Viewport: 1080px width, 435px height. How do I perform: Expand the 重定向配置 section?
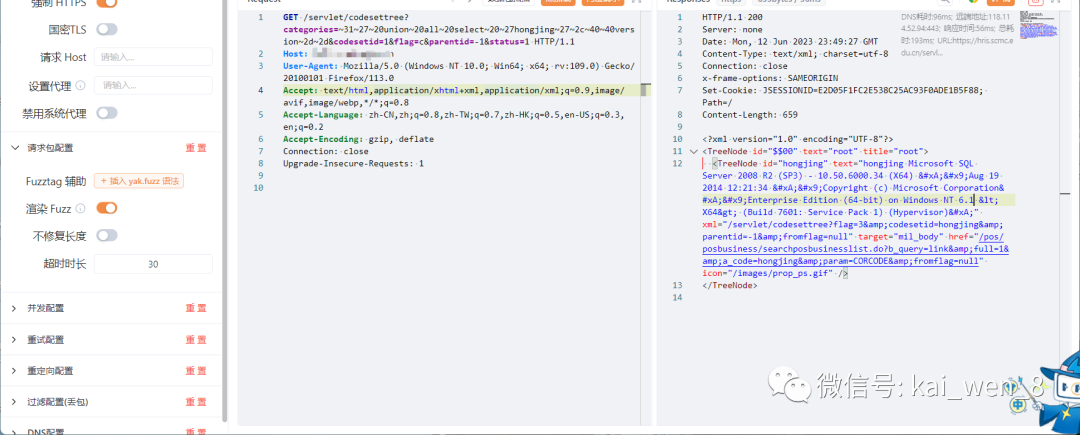[14, 370]
